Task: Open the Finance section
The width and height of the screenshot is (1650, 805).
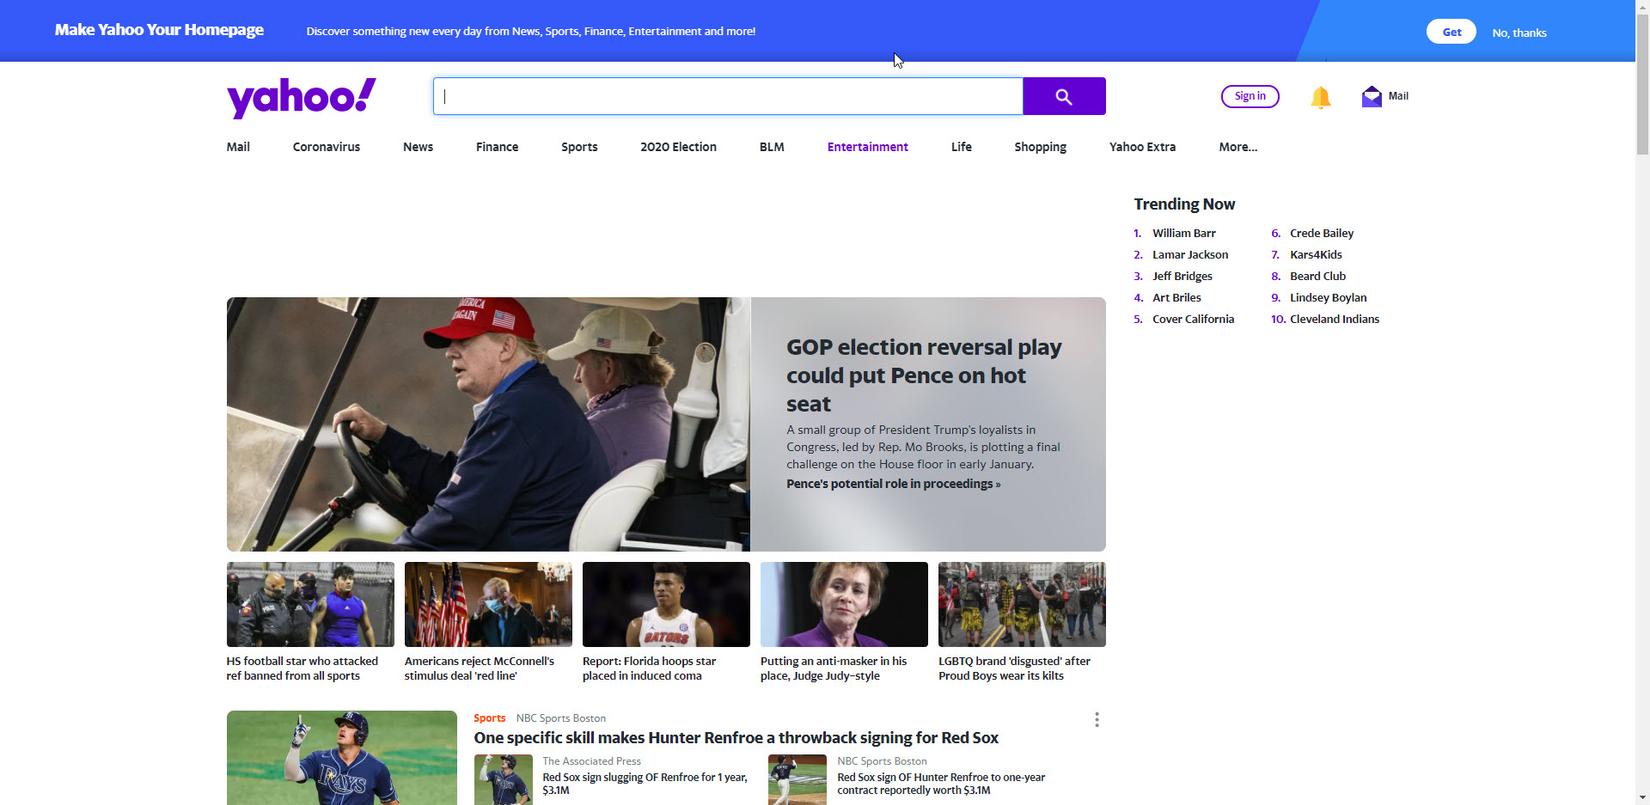Action: coord(497,147)
